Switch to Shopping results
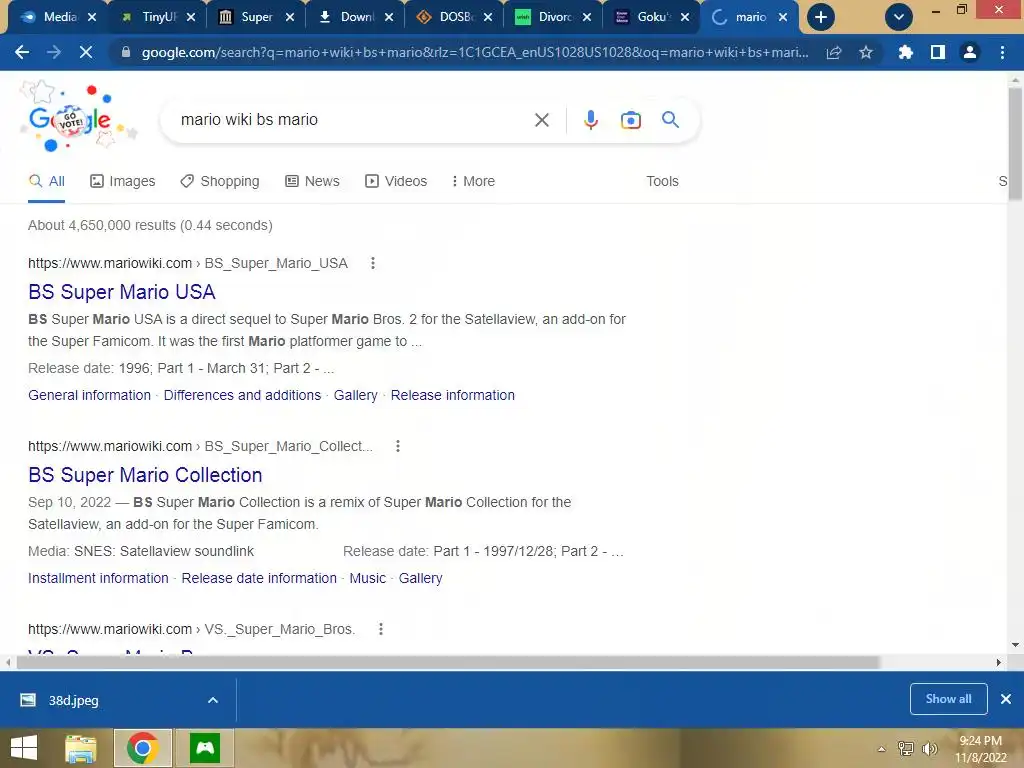Viewport: 1024px width, 768px height. [x=220, y=181]
